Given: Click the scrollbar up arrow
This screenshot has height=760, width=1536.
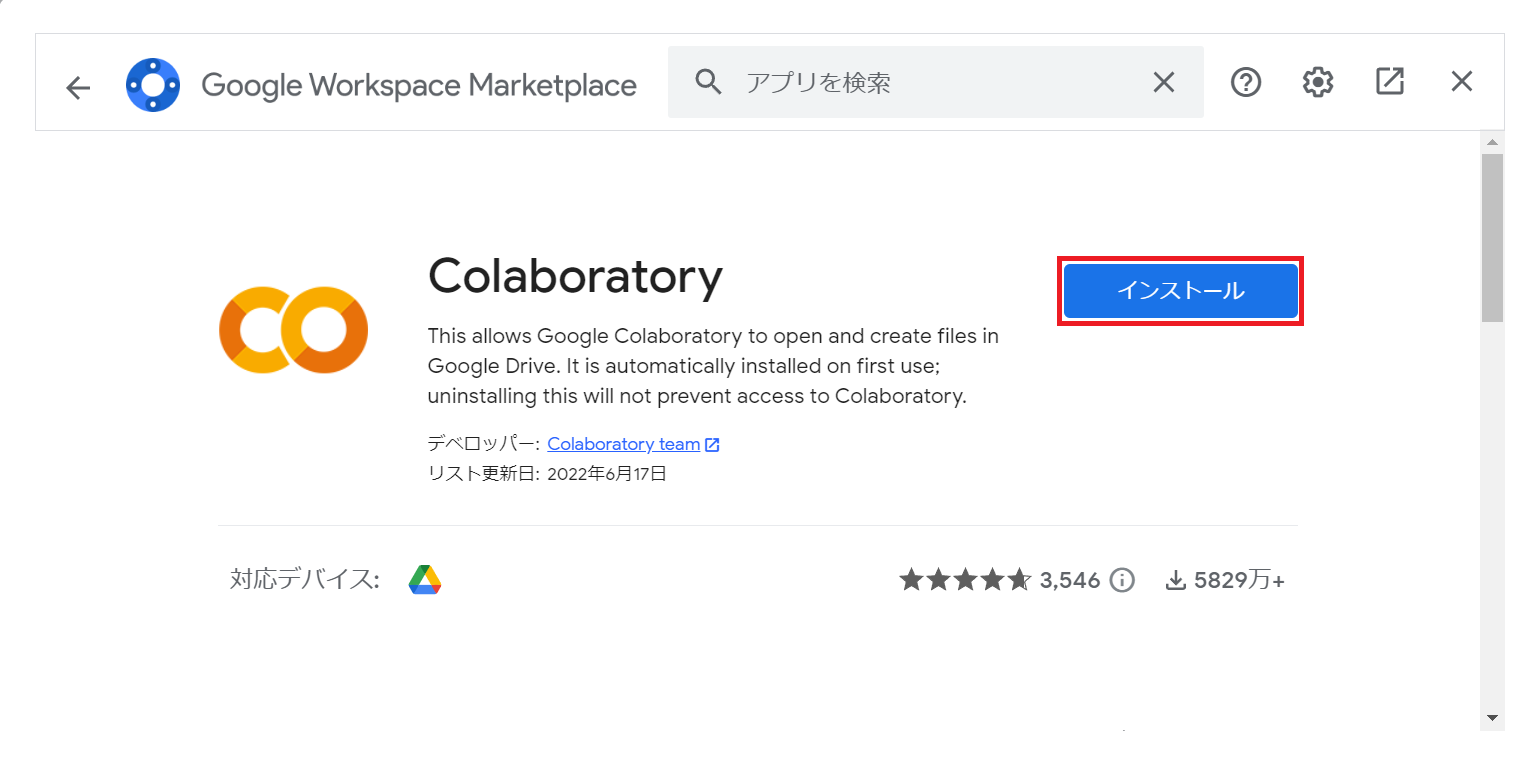Looking at the screenshot, I should (1494, 141).
